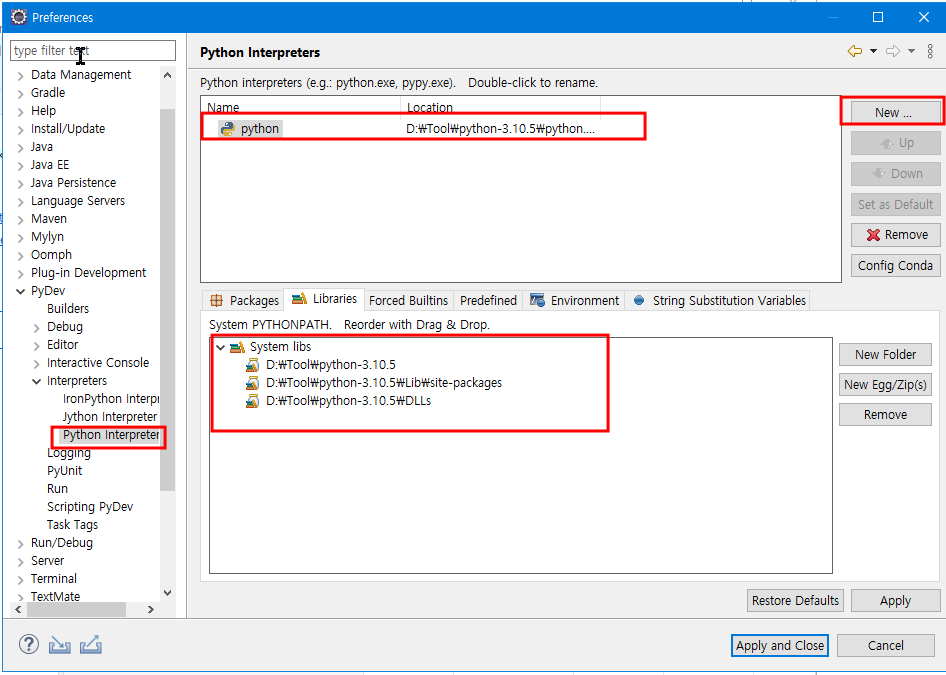Open the back history dropdown arrow
The height and width of the screenshot is (675, 946).
pos(873,51)
